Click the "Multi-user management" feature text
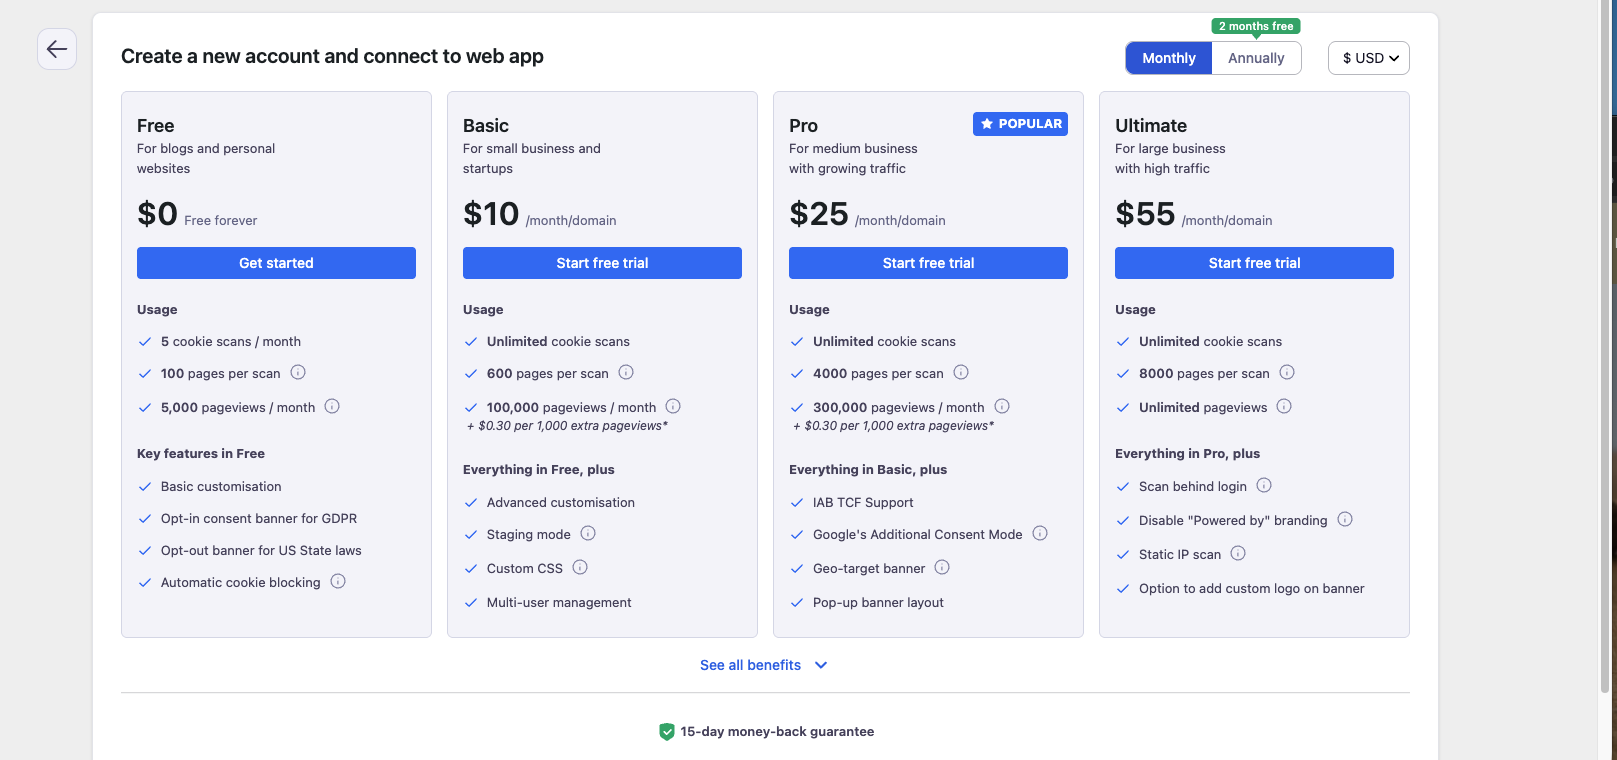1617x760 pixels. click(x=559, y=603)
